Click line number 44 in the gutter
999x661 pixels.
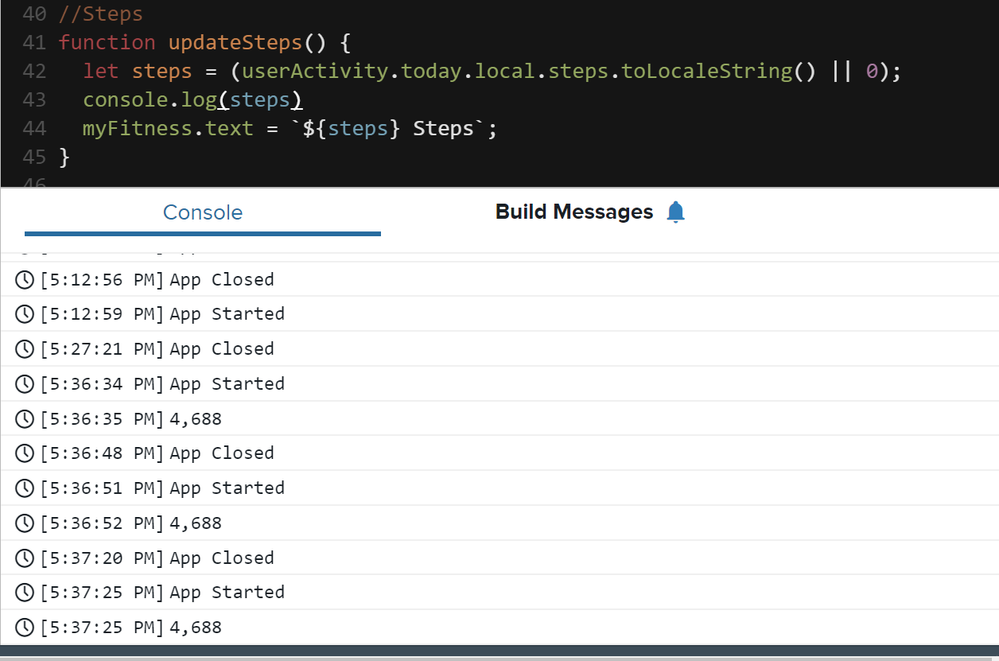click(34, 129)
